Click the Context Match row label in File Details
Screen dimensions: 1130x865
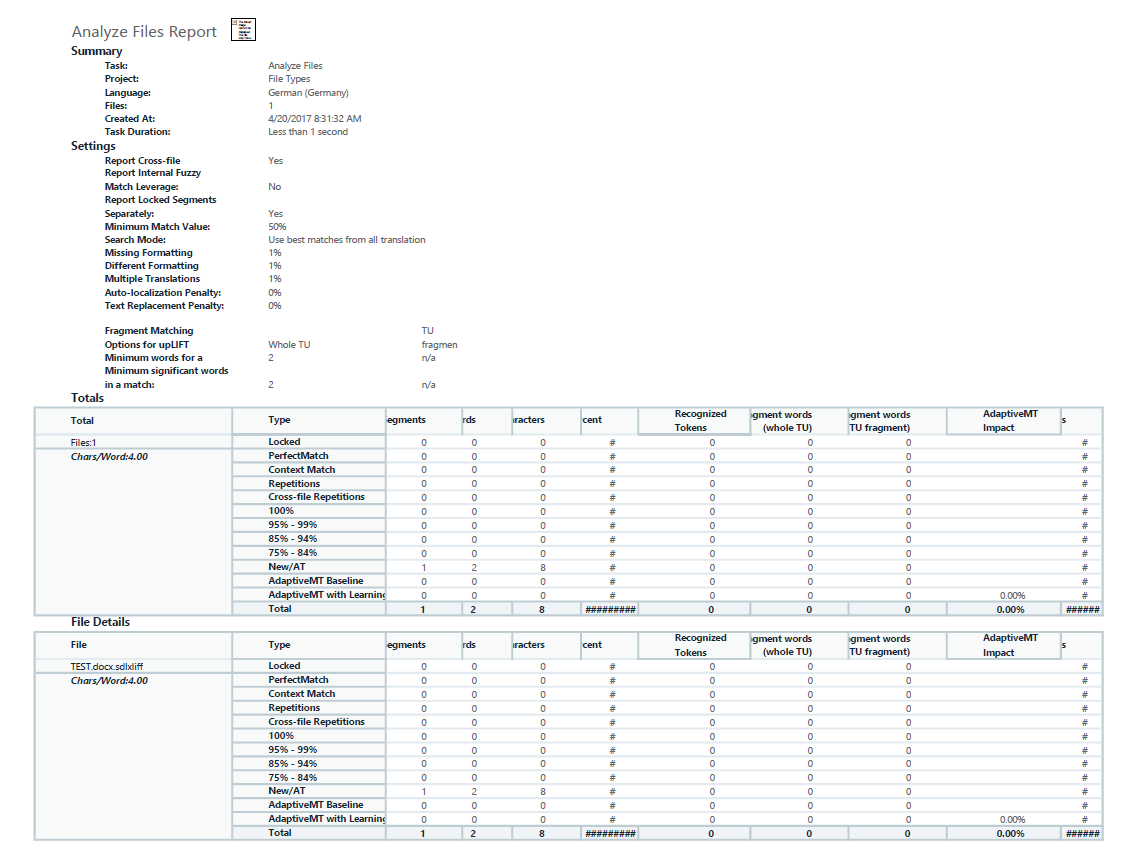pos(302,693)
